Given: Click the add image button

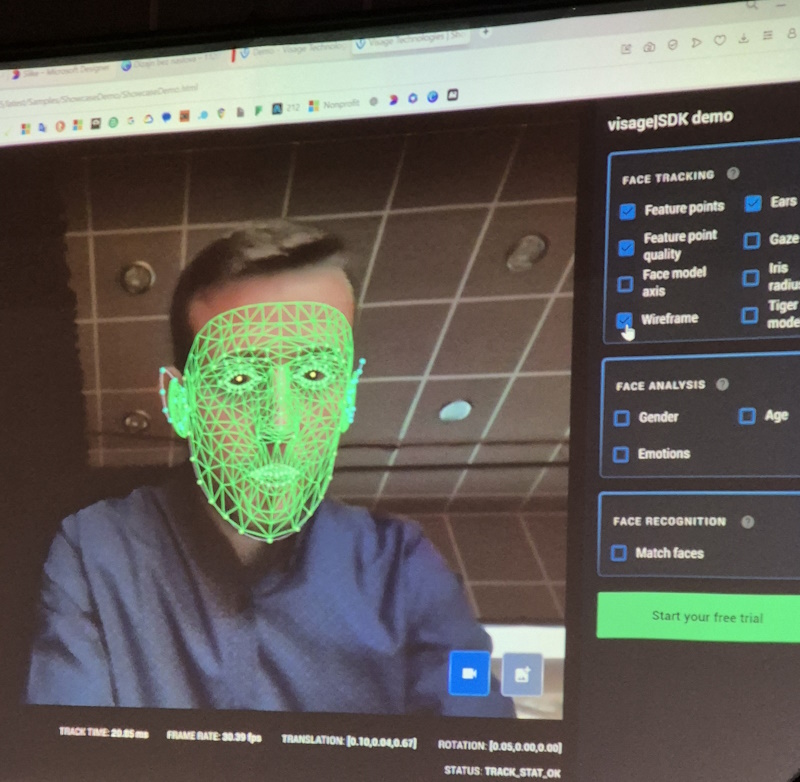Looking at the screenshot, I should [522, 675].
